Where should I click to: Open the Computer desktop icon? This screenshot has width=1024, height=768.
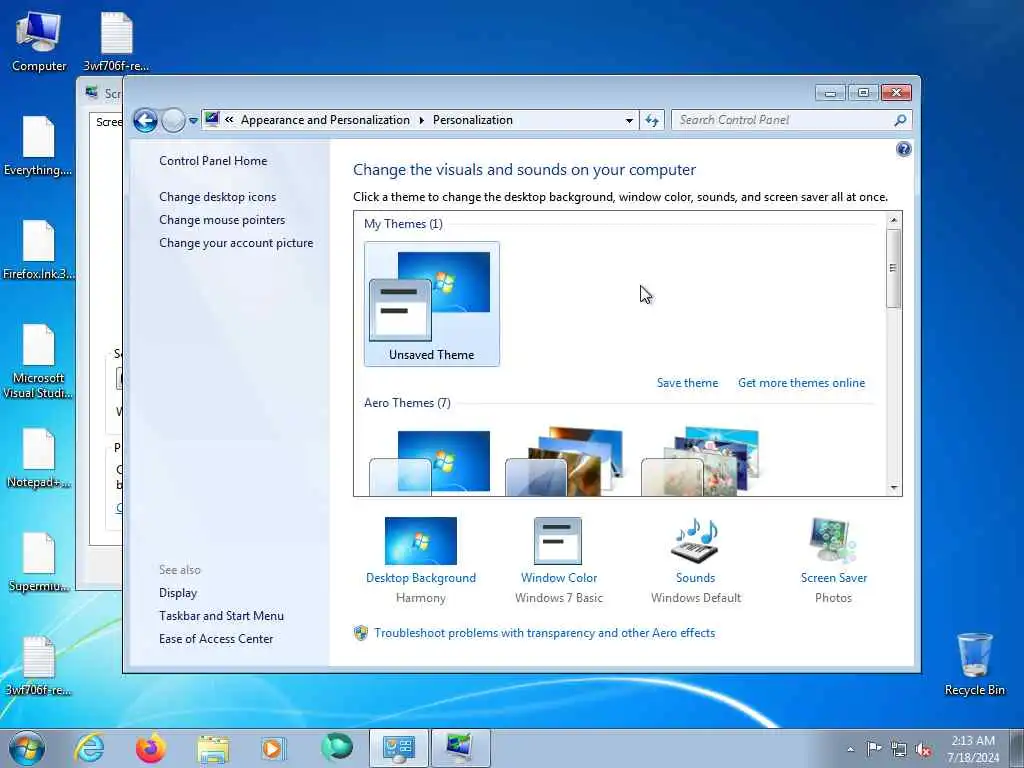pyautogui.click(x=39, y=41)
